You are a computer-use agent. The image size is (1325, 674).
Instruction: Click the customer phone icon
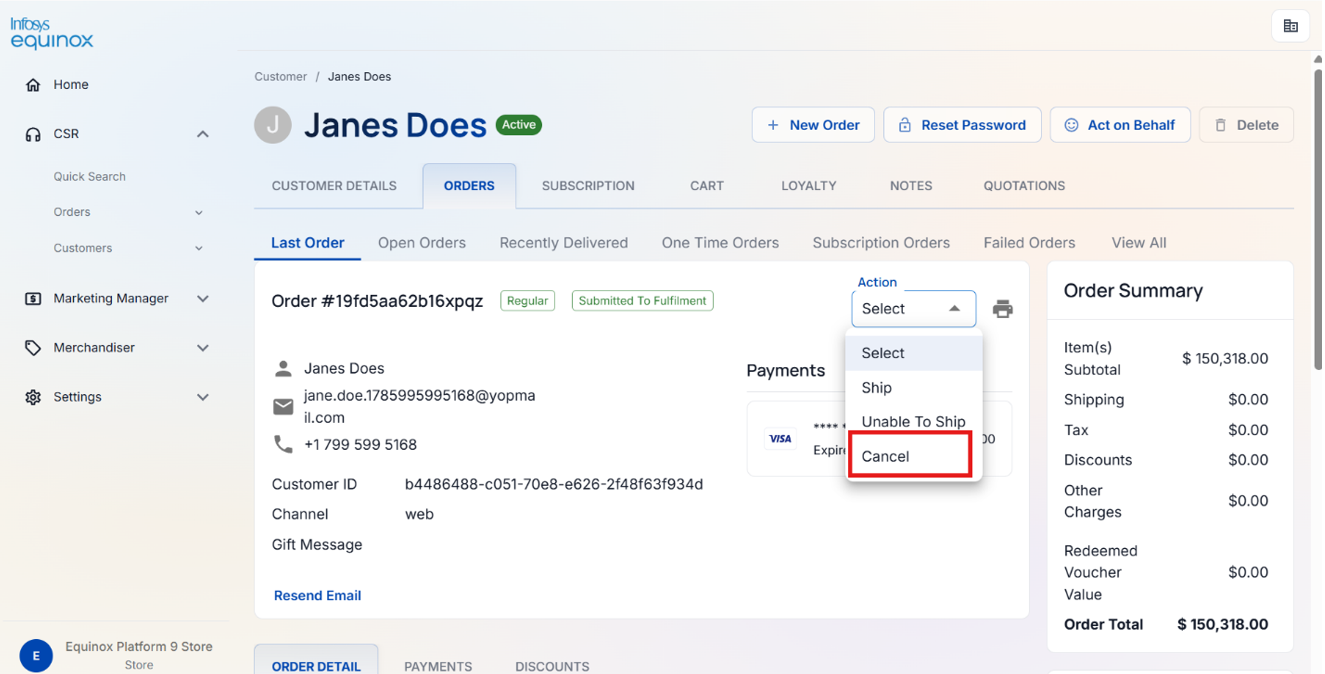(x=283, y=444)
